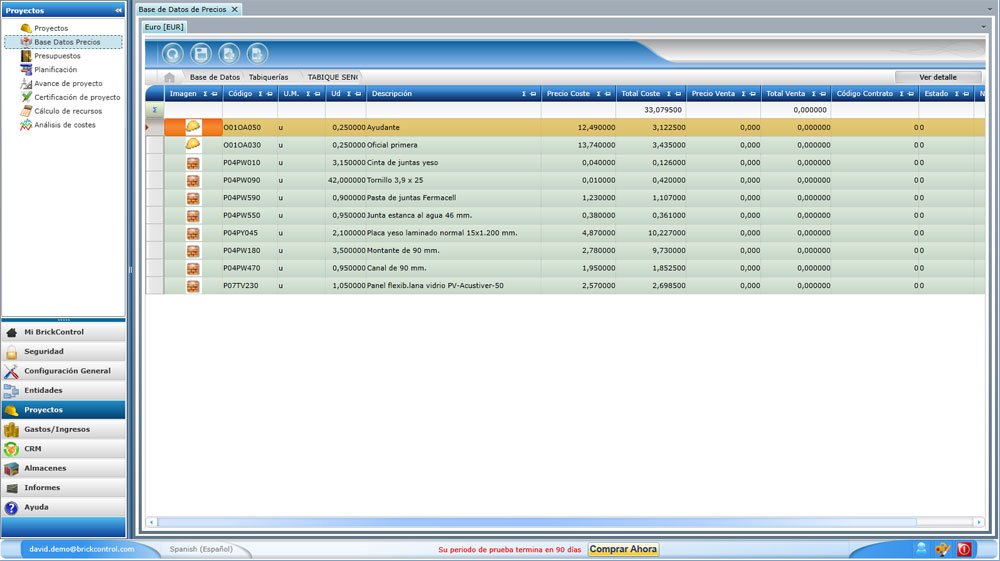The width and height of the screenshot is (1000, 561).
Task: Open Entidades navigation section
Action: [63, 390]
